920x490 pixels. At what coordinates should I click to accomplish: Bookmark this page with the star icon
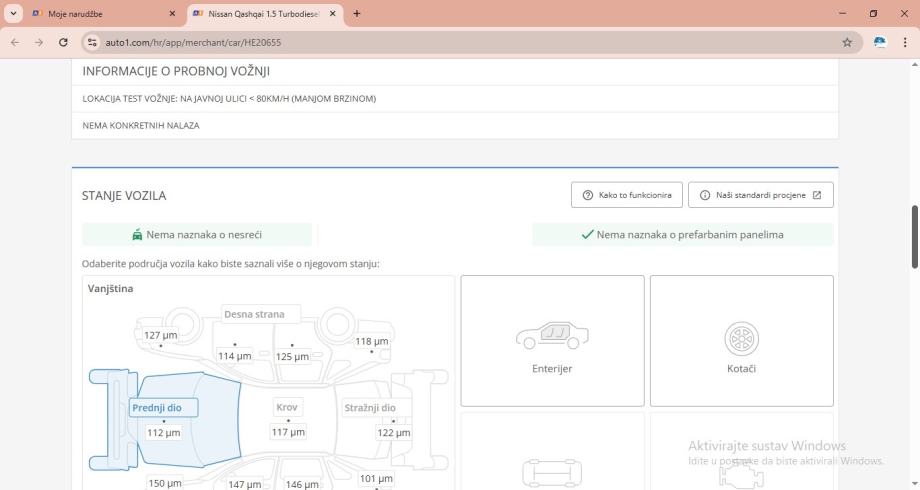[847, 42]
